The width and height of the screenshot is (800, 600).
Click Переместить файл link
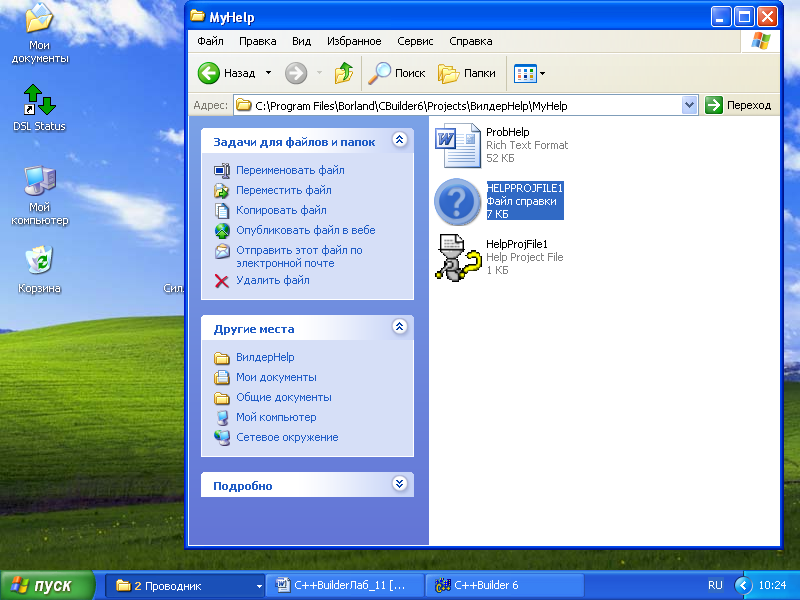284,190
